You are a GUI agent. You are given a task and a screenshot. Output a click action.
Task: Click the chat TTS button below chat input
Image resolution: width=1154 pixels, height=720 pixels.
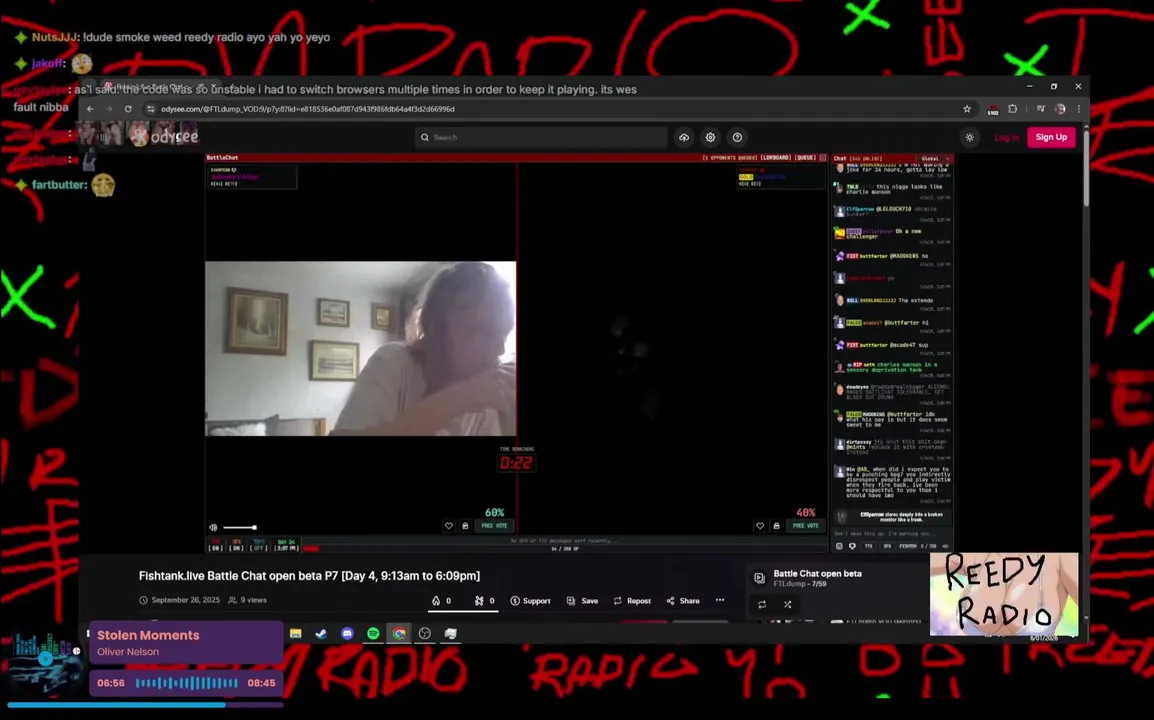(868, 546)
